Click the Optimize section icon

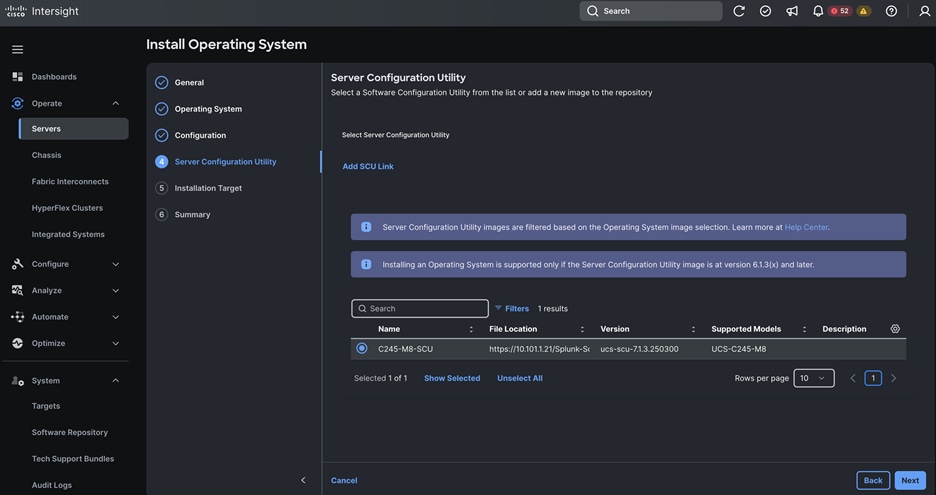17,343
